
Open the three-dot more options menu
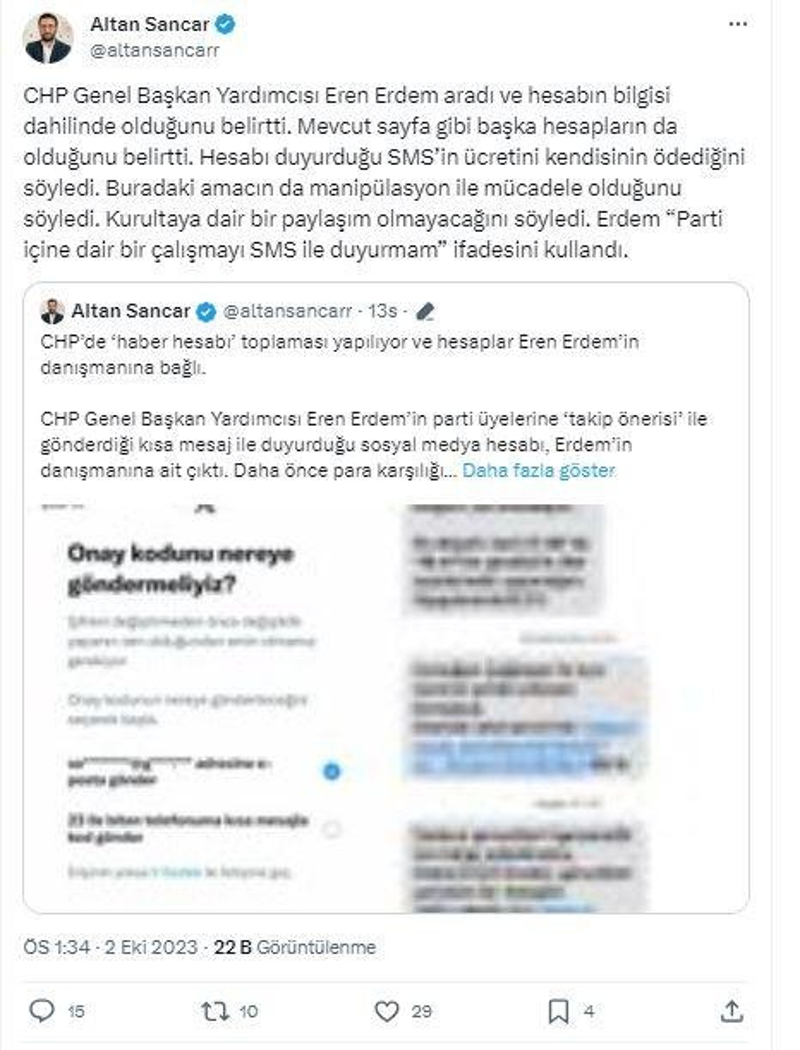tap(737, 25)
